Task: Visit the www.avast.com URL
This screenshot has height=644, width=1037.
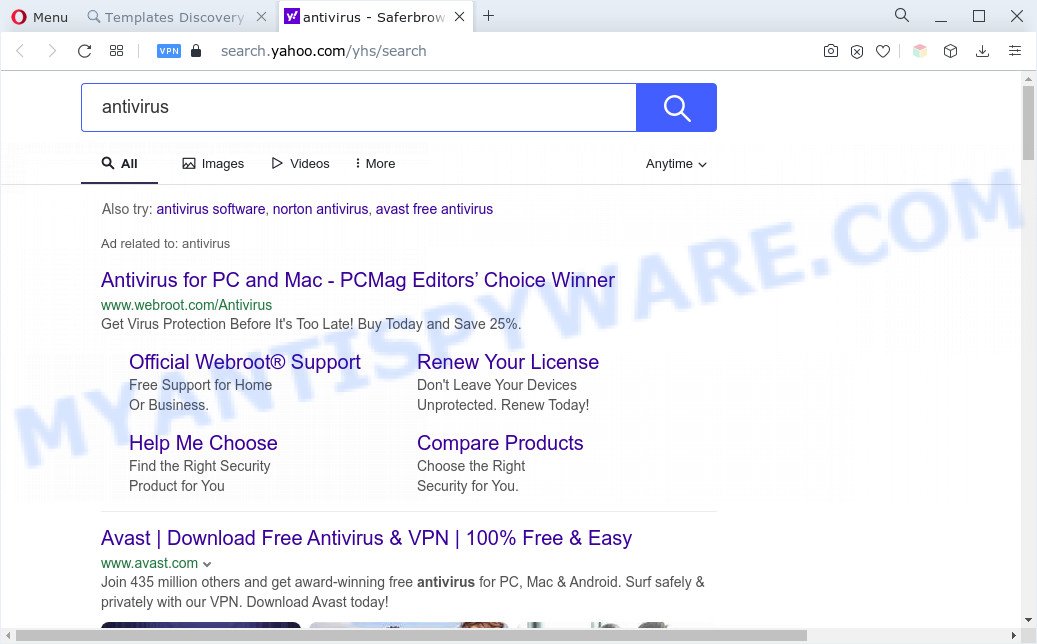Action: 149,563
